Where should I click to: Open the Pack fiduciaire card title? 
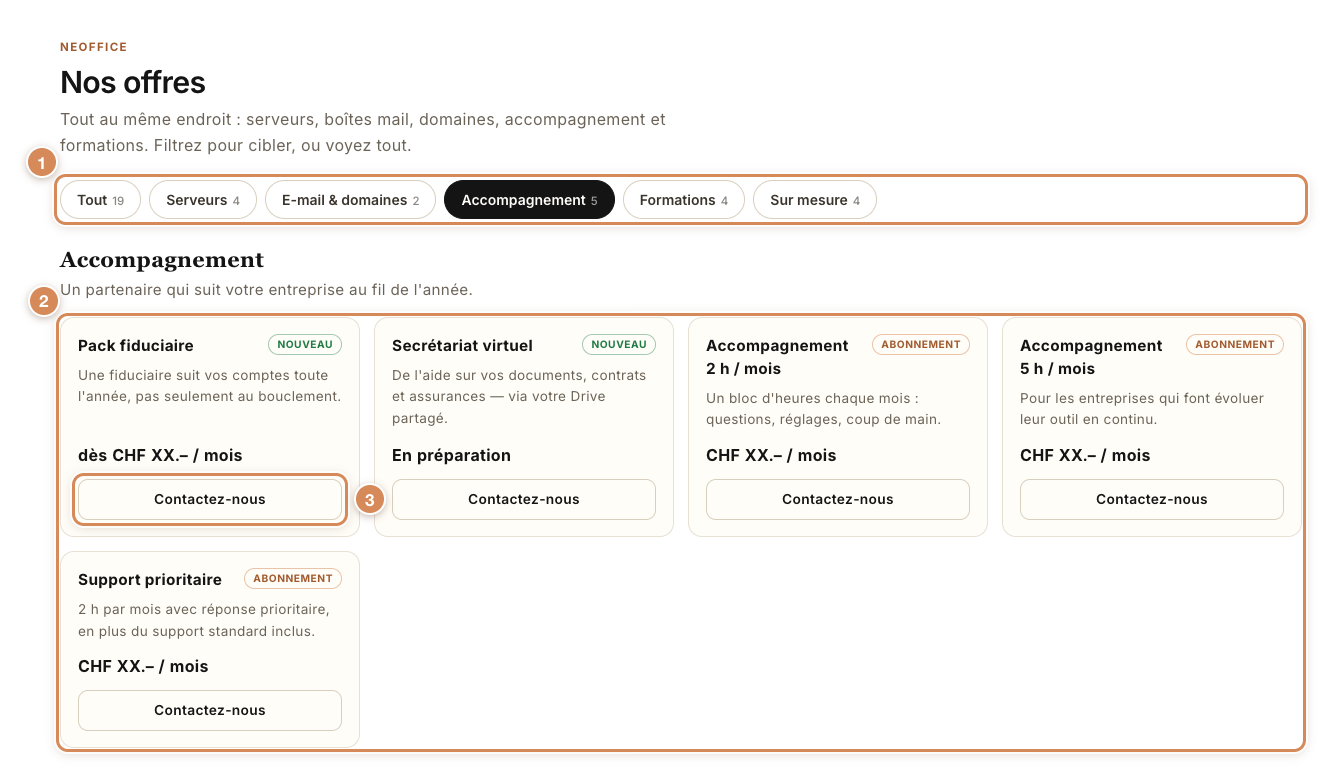tap(136, 345)
